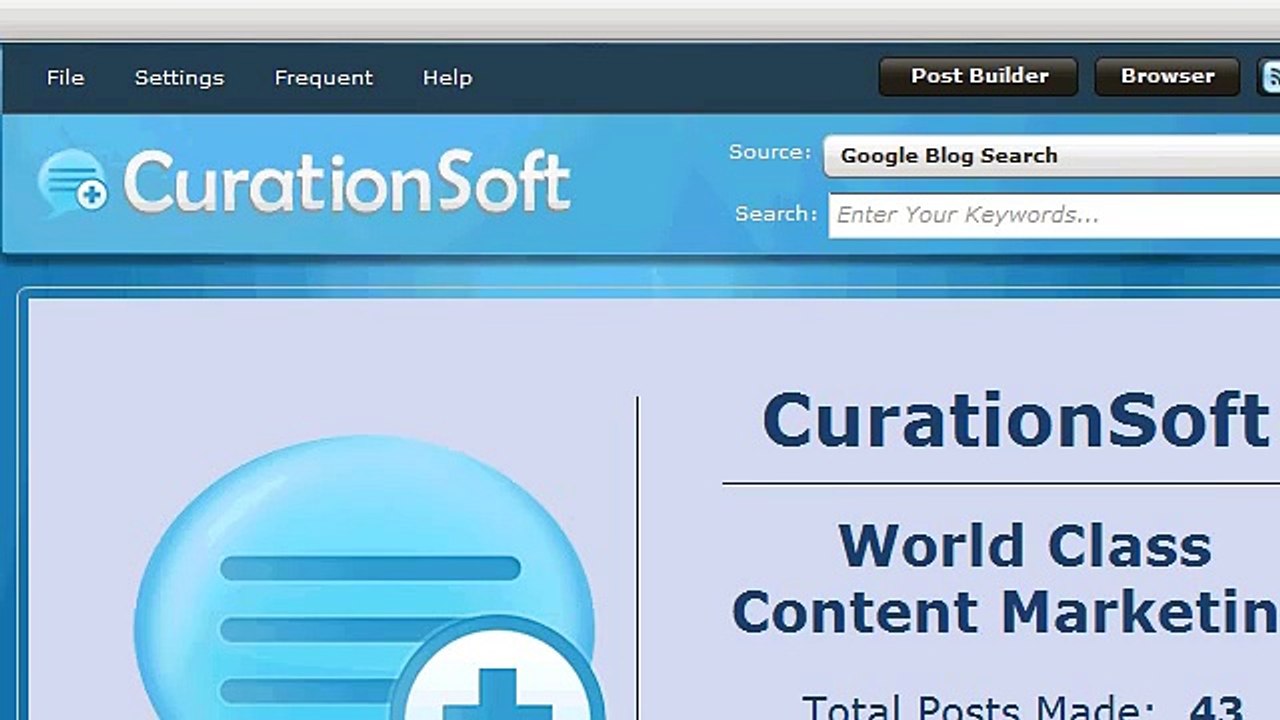
Task: Click the large speech bubble plus graphic
Action: coord(368,578)
